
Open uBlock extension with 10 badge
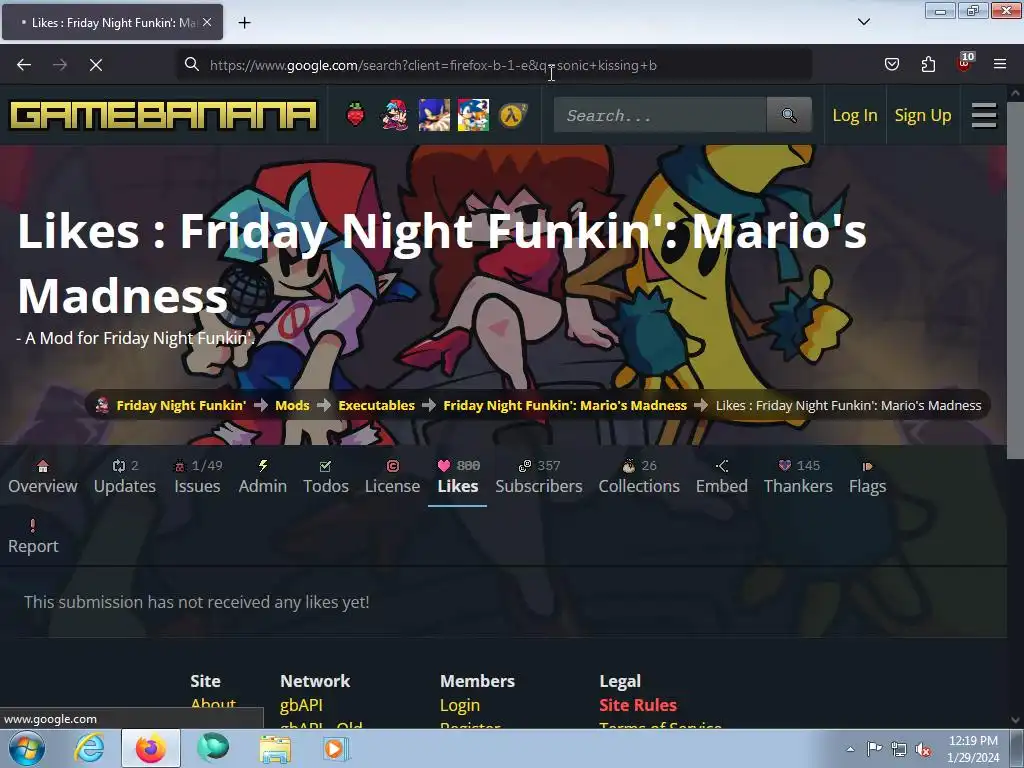(965, 63)
